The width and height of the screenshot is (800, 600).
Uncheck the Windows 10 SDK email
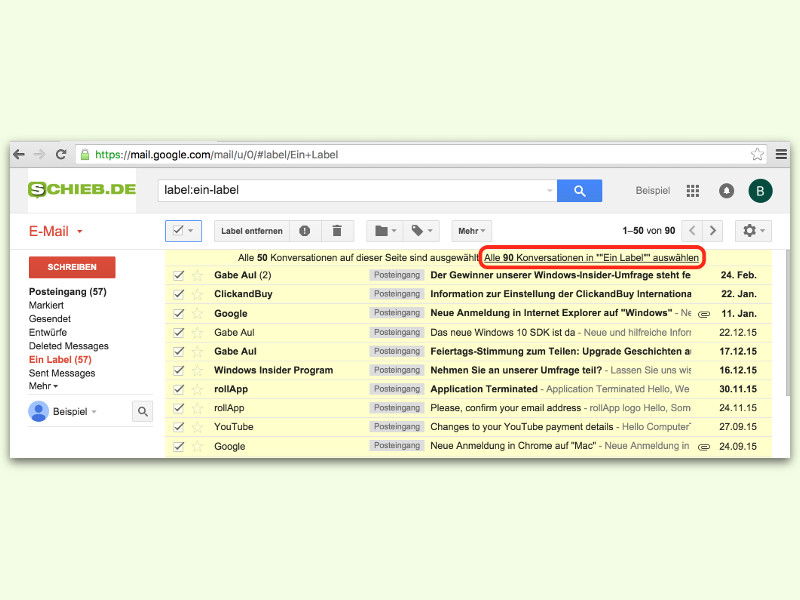pyautogui.click(x=178, y=333)
